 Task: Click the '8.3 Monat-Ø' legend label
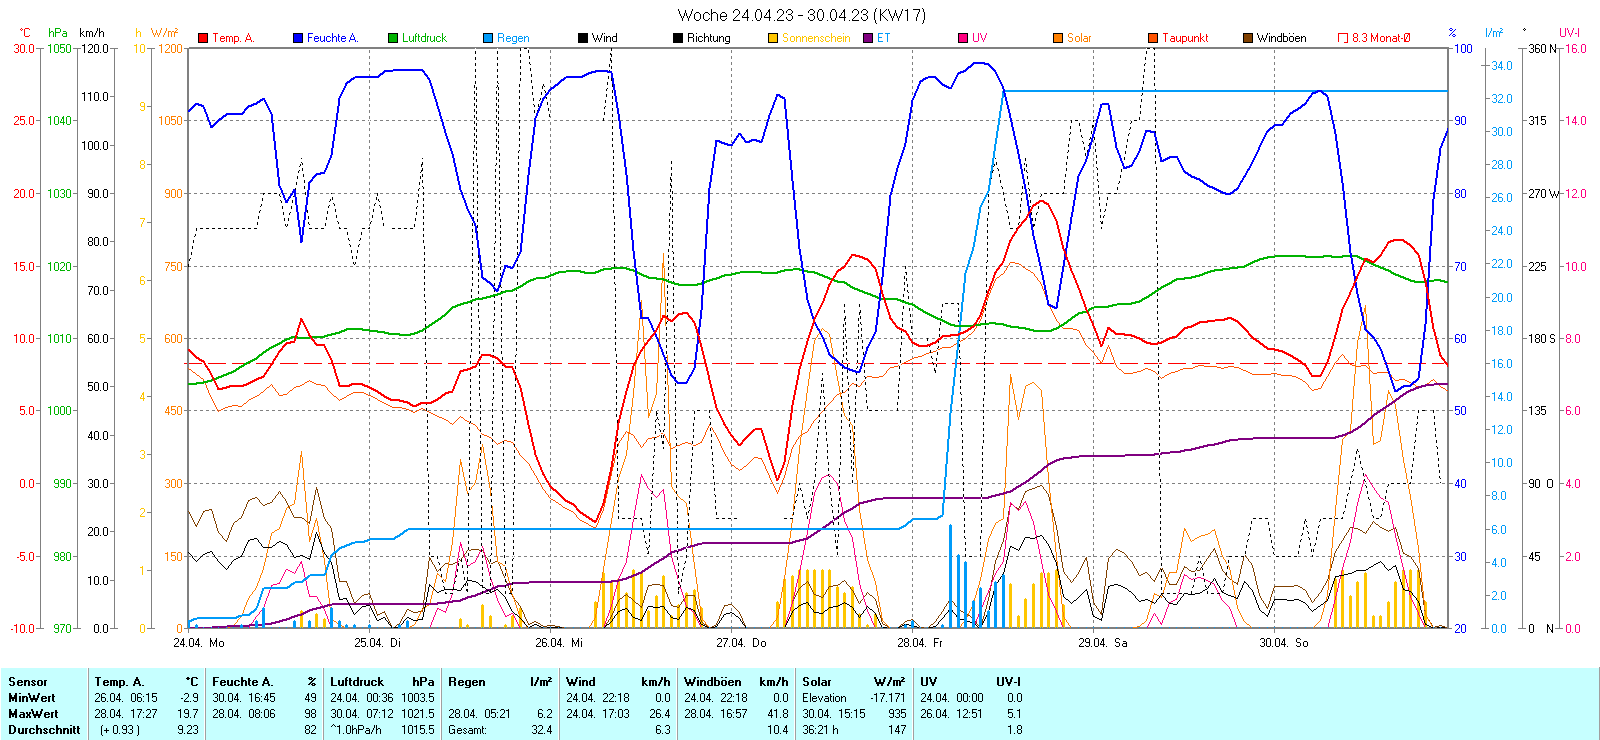(1381, 38)
